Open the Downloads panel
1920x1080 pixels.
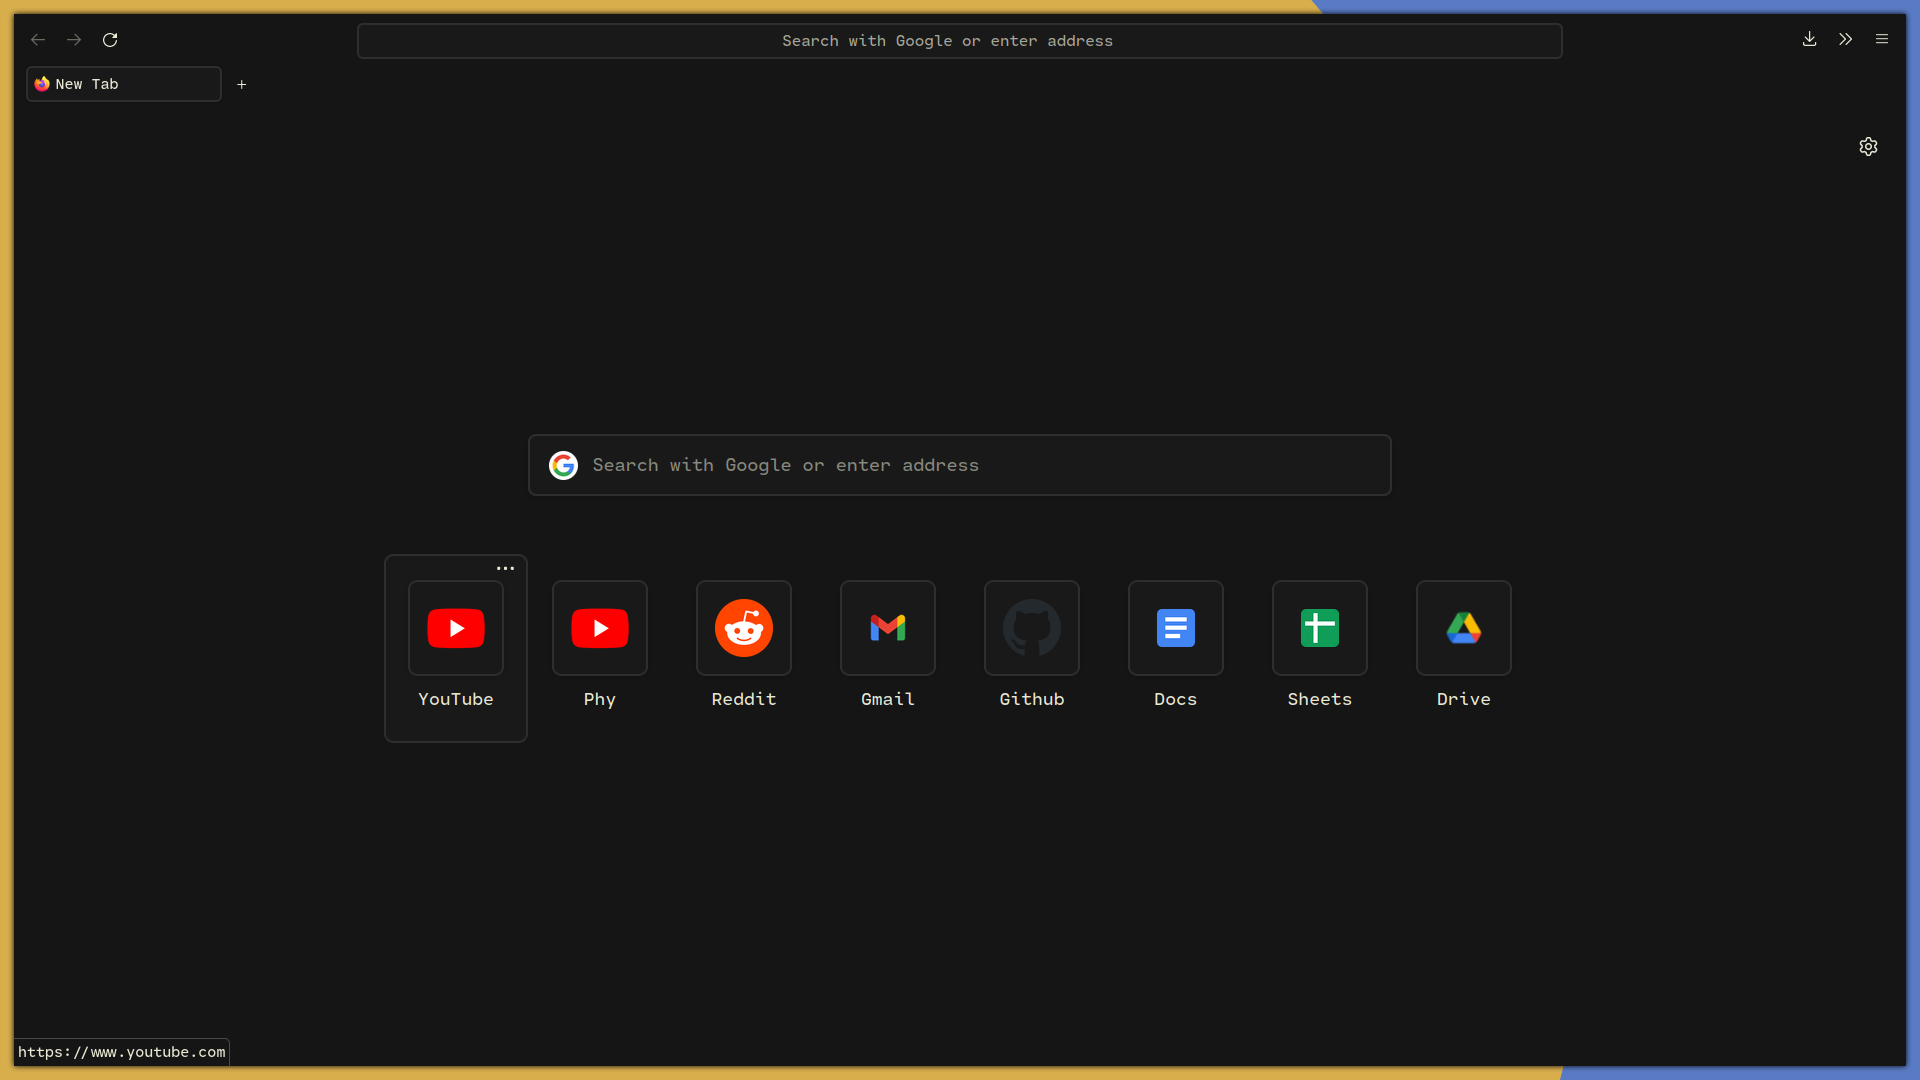[1809, 40]
